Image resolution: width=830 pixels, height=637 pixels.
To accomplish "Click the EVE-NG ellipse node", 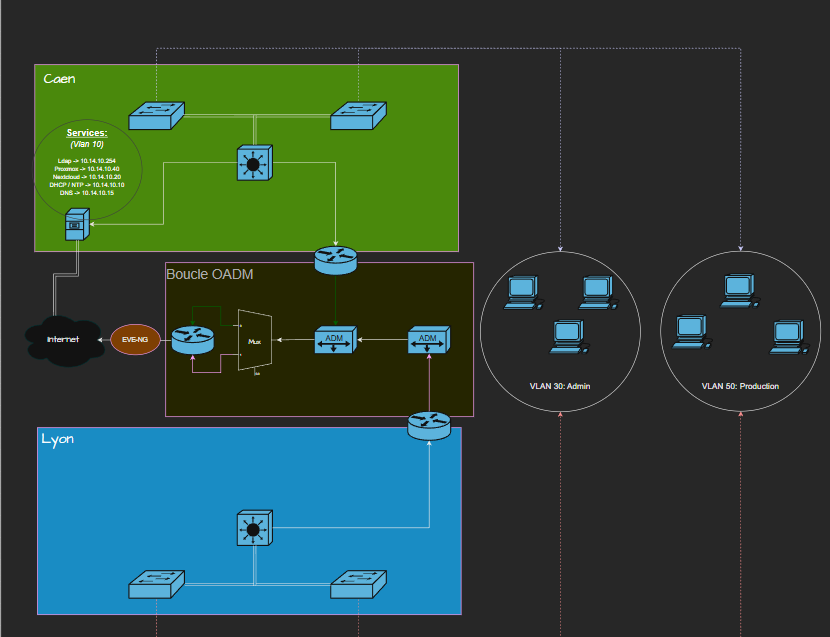I will click(x=135, y=340).
